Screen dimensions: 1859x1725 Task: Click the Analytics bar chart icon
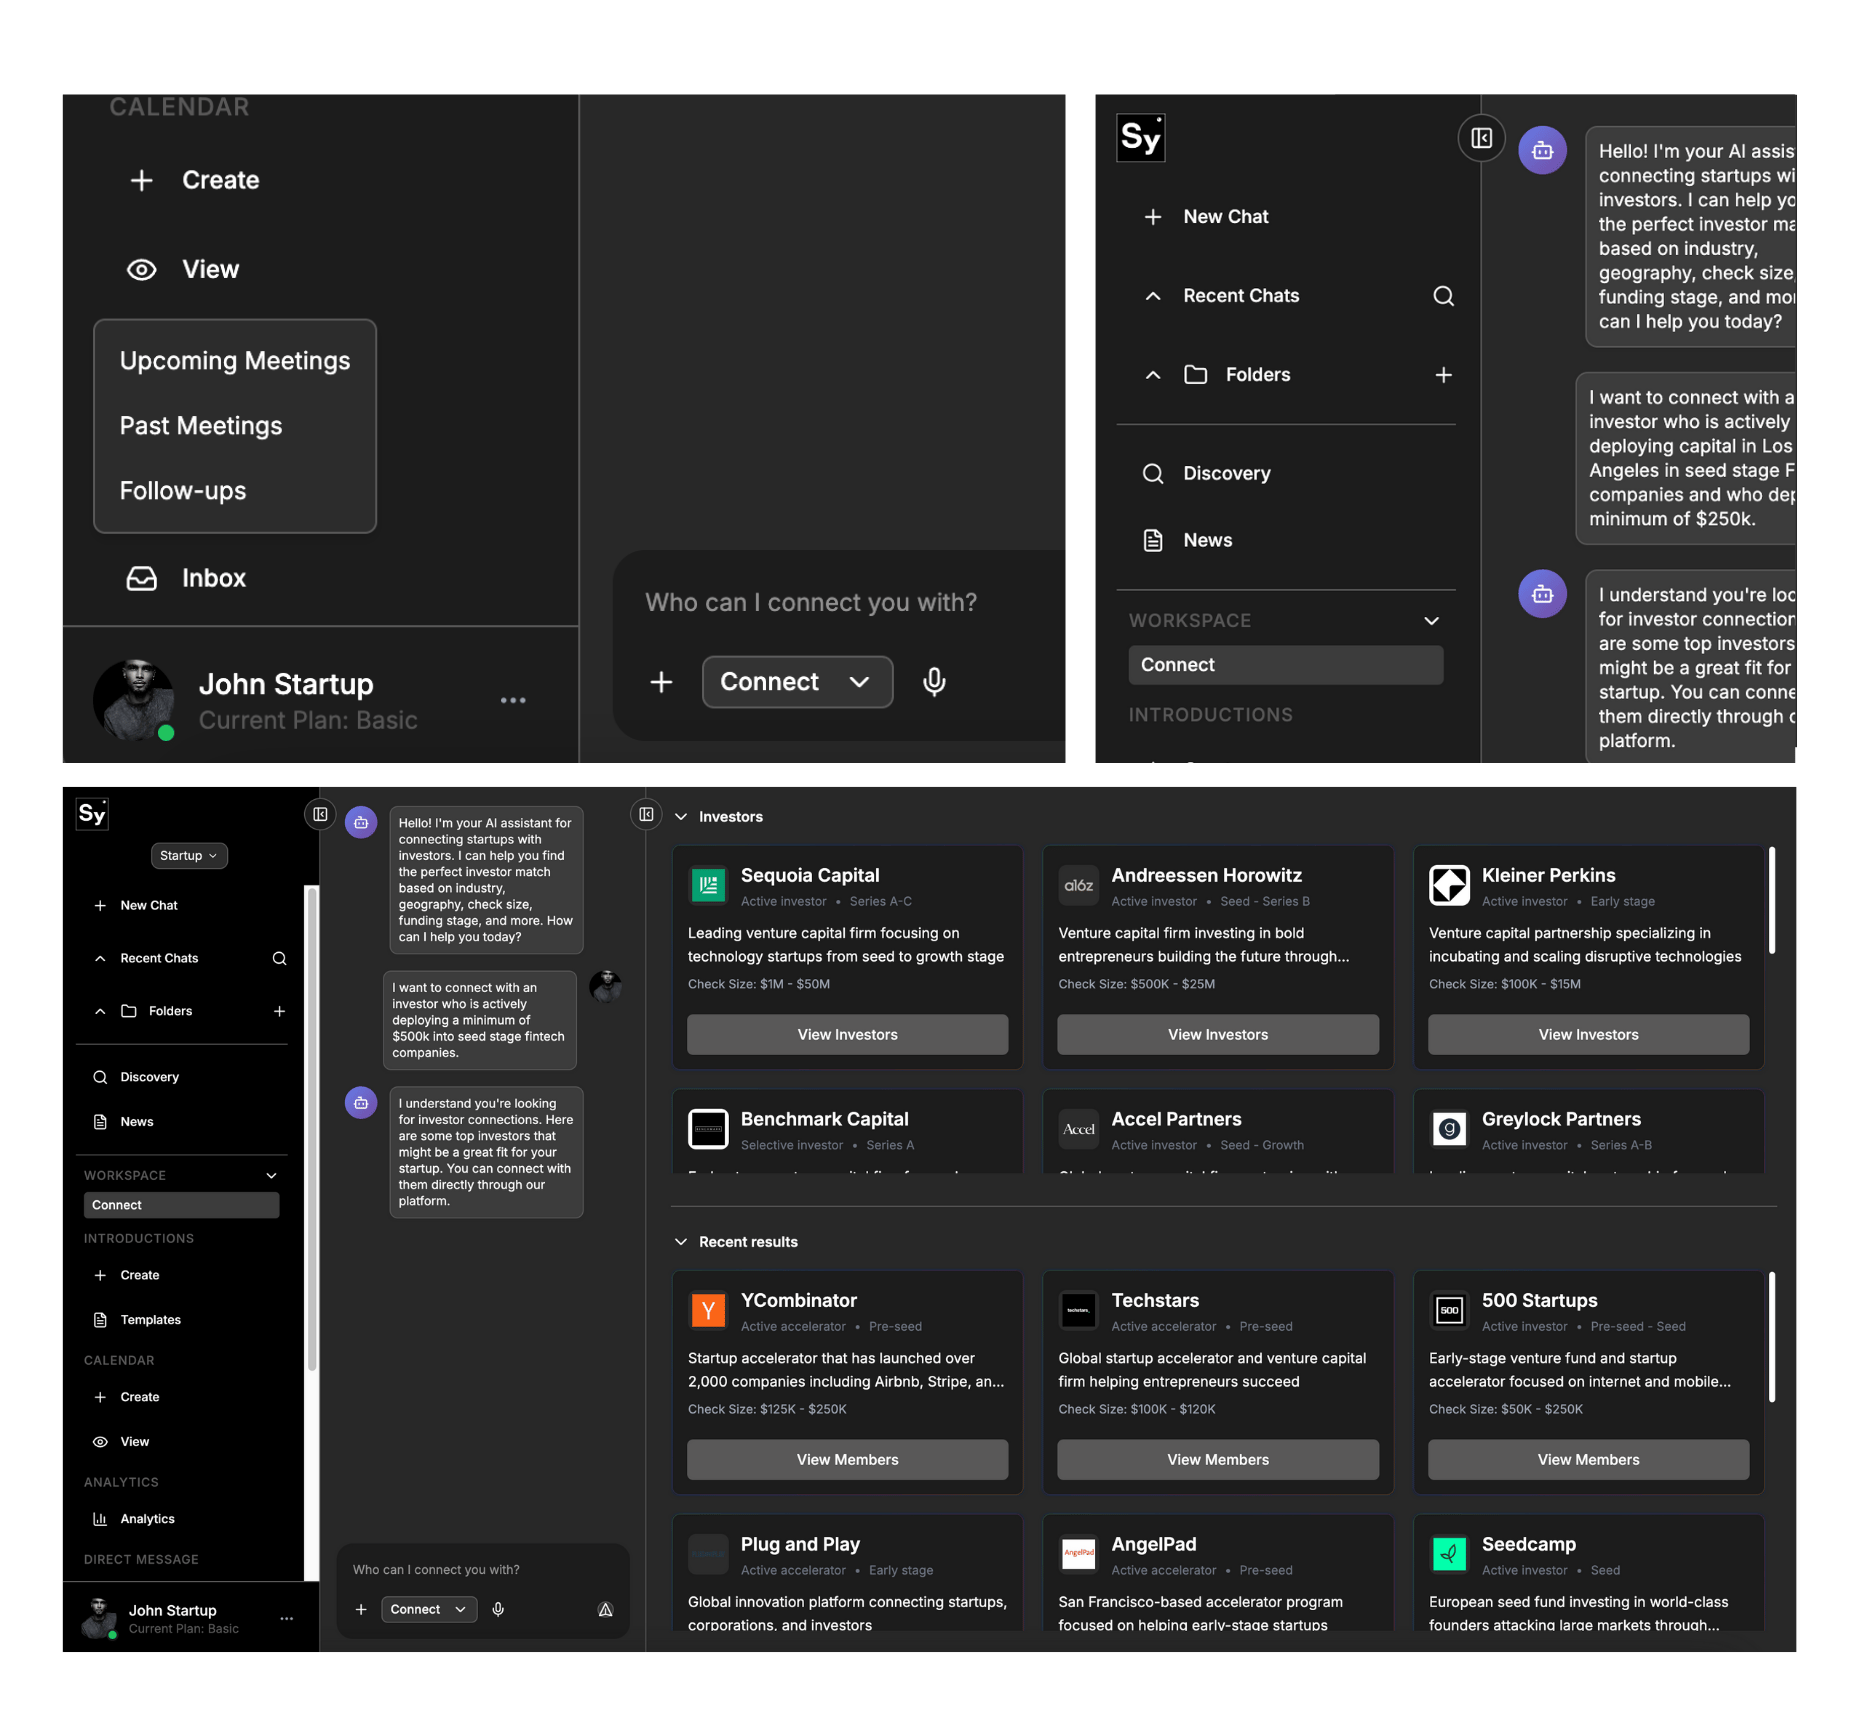(x=100, y=1519)
